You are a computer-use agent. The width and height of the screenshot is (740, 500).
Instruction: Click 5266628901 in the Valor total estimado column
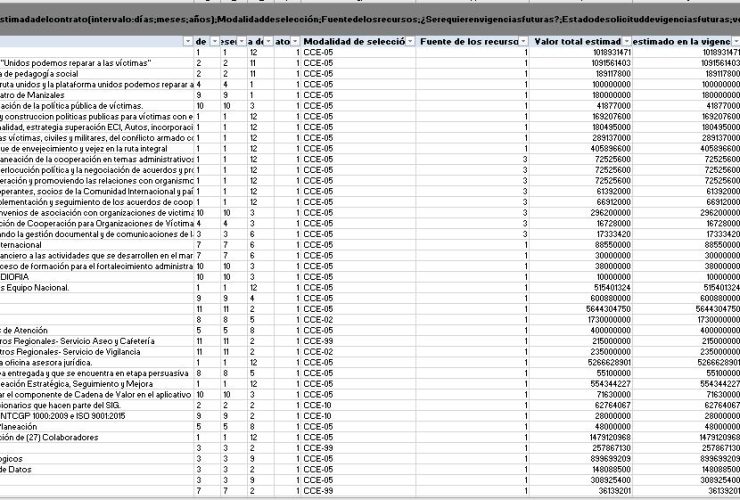click(580, 362)
